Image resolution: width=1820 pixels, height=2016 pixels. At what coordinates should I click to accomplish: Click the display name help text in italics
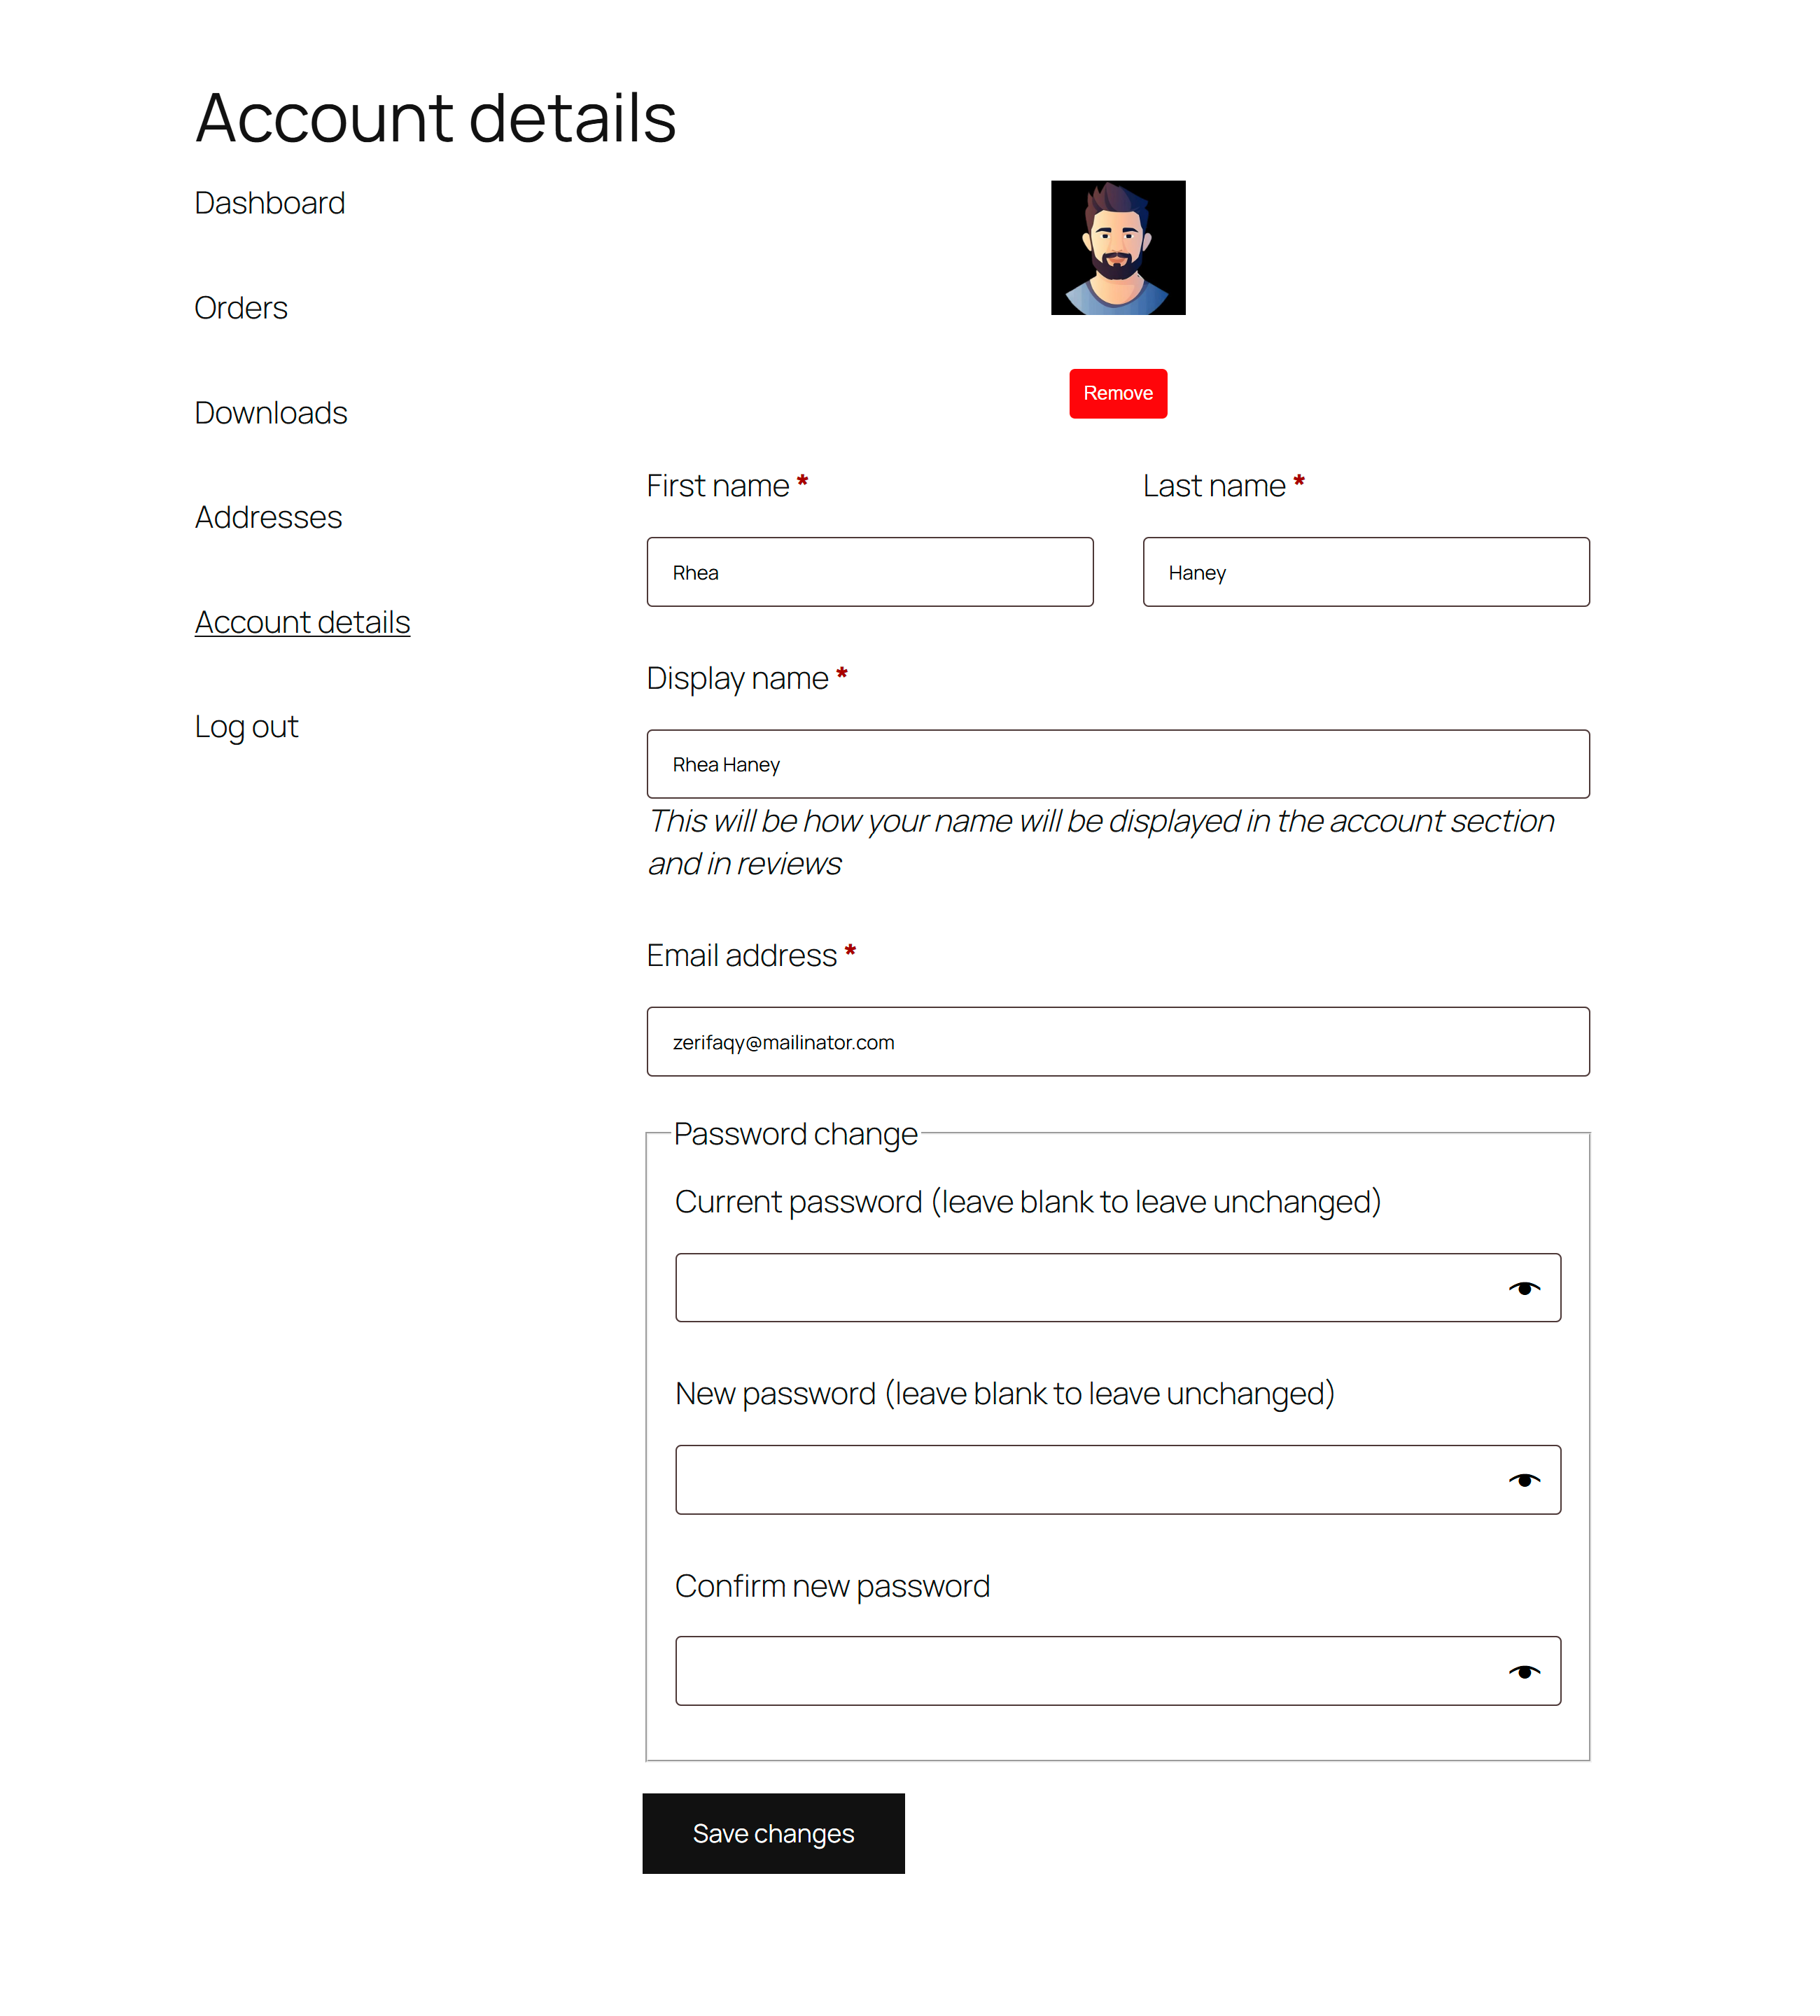(x=1101, y=842)
